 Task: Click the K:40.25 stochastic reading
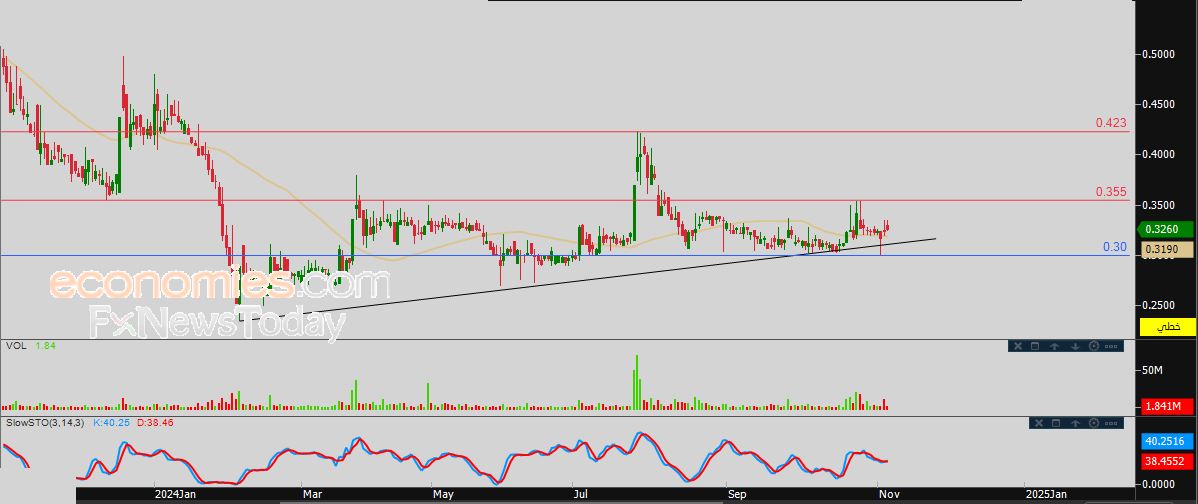click(x=112, y=422)
